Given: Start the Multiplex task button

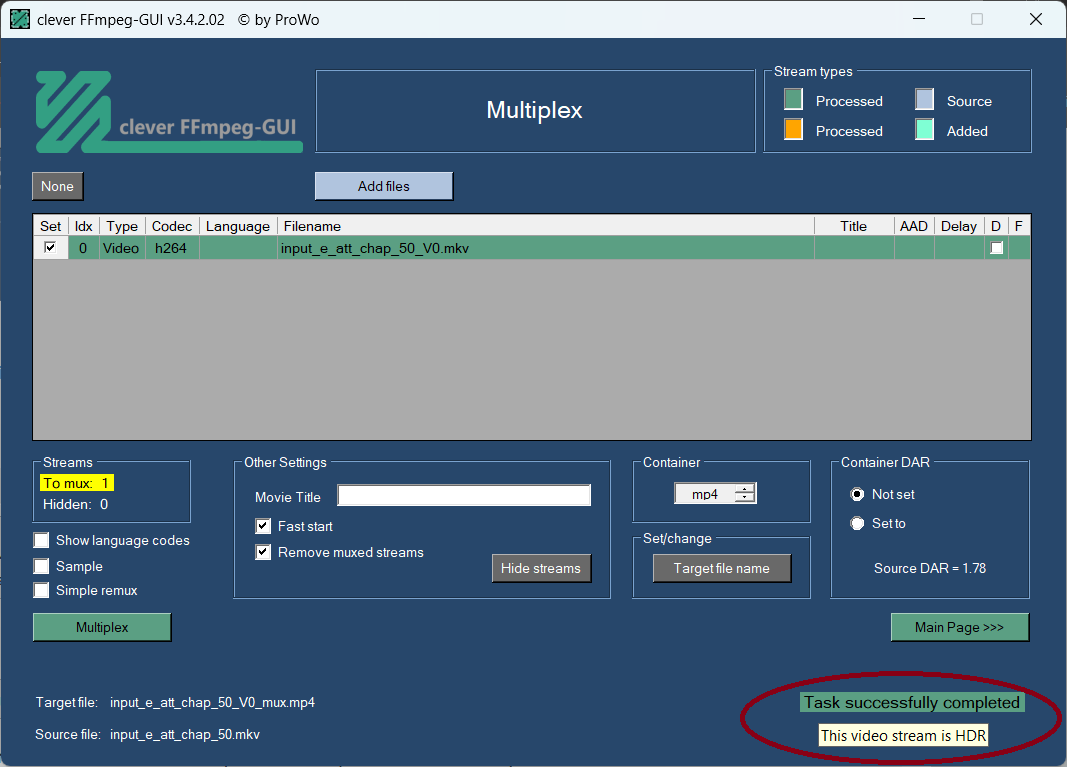Looking at the screenshot, I should (x=102, y=627).
